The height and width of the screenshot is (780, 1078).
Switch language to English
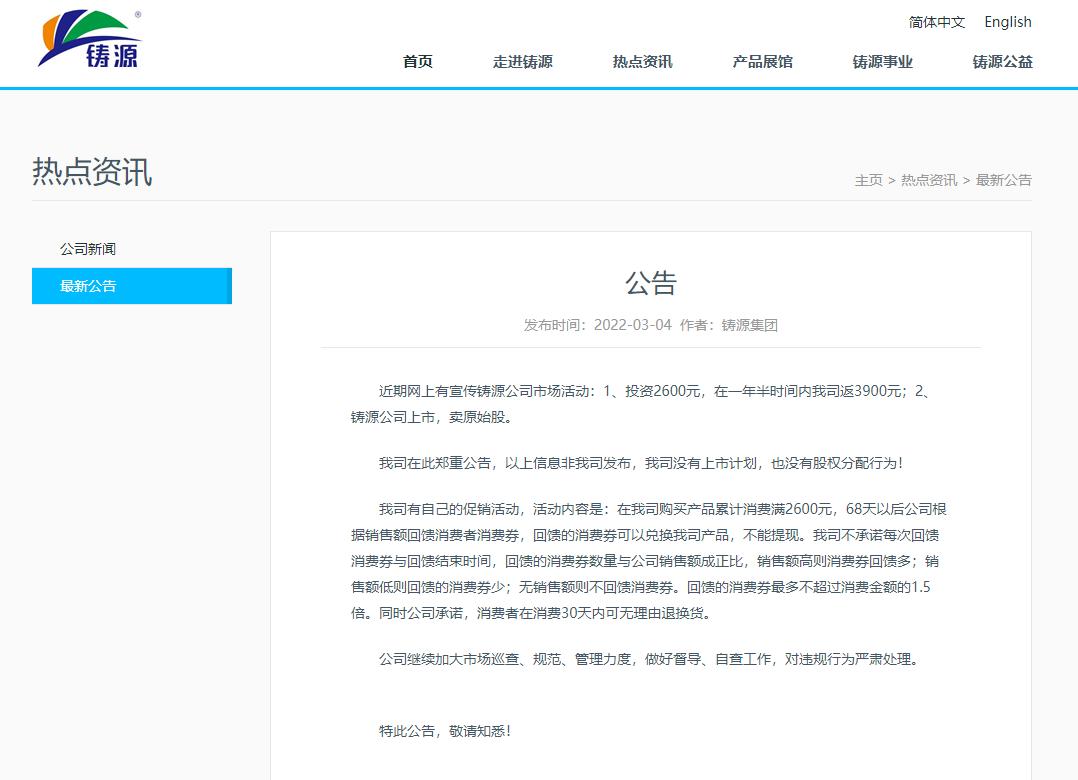(x=1008, y=22)
